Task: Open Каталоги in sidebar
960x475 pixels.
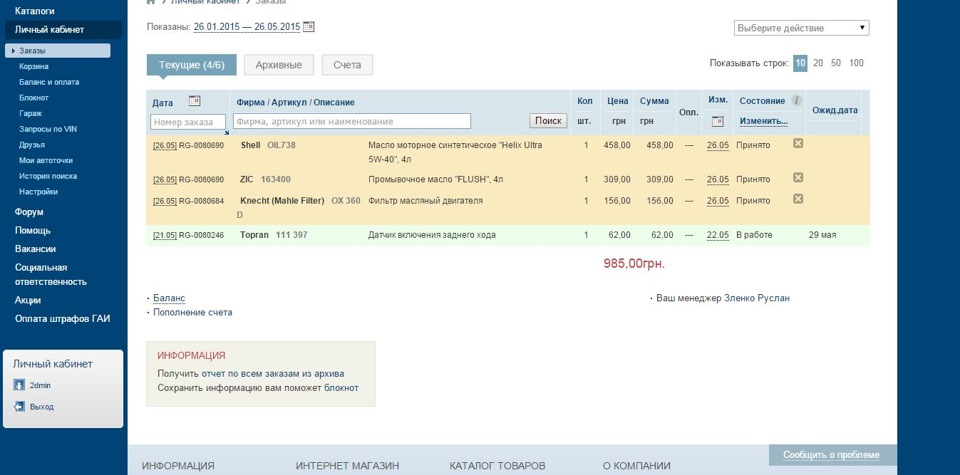Action: [x=34, y=11]
